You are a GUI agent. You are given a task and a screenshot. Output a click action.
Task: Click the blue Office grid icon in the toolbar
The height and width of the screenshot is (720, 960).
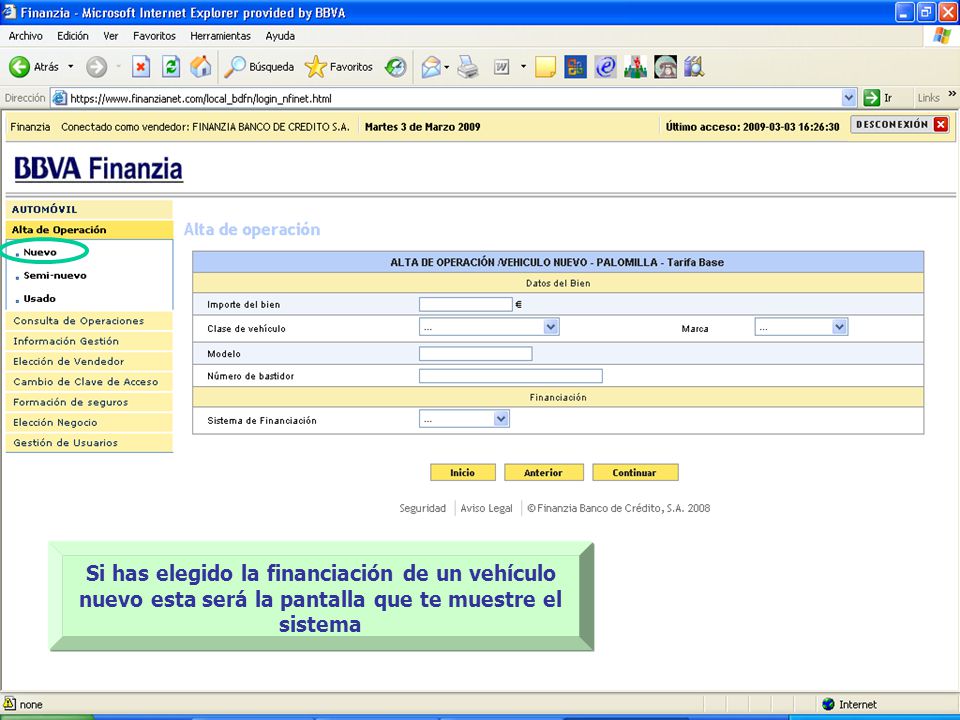575,67
